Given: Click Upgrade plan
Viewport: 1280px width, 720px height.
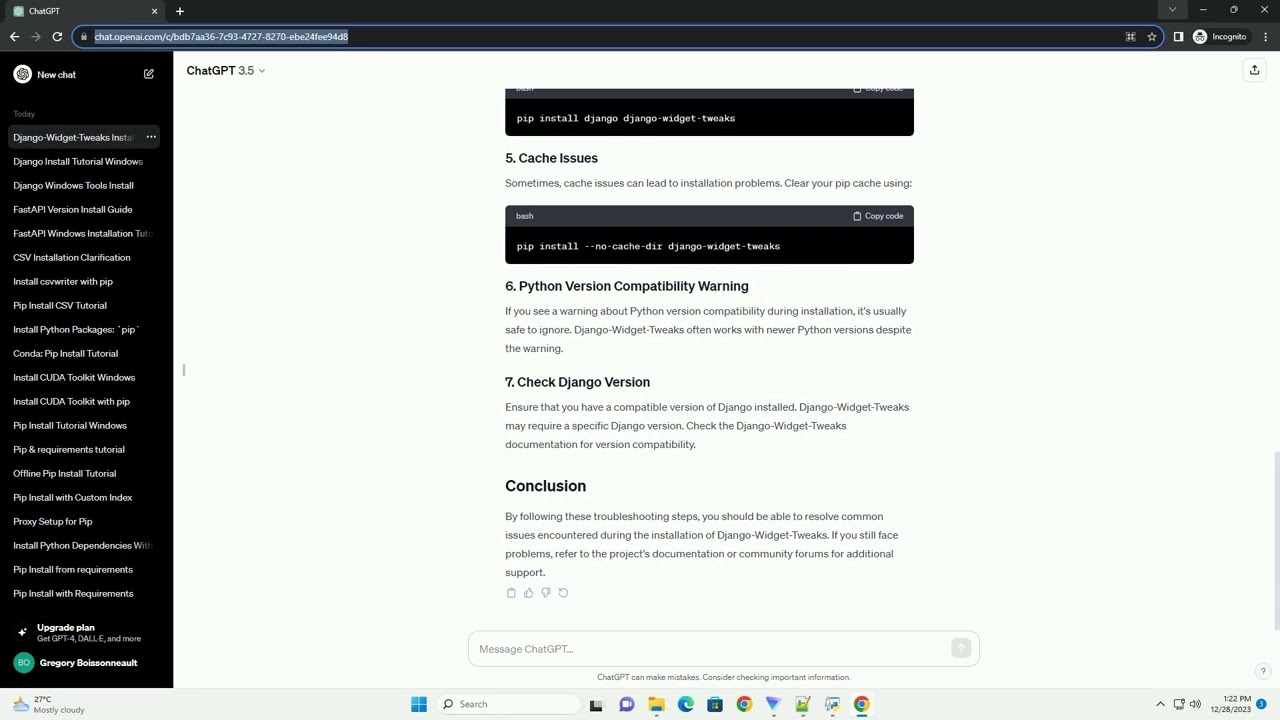Looking at the screenshot, I should 86,632.
